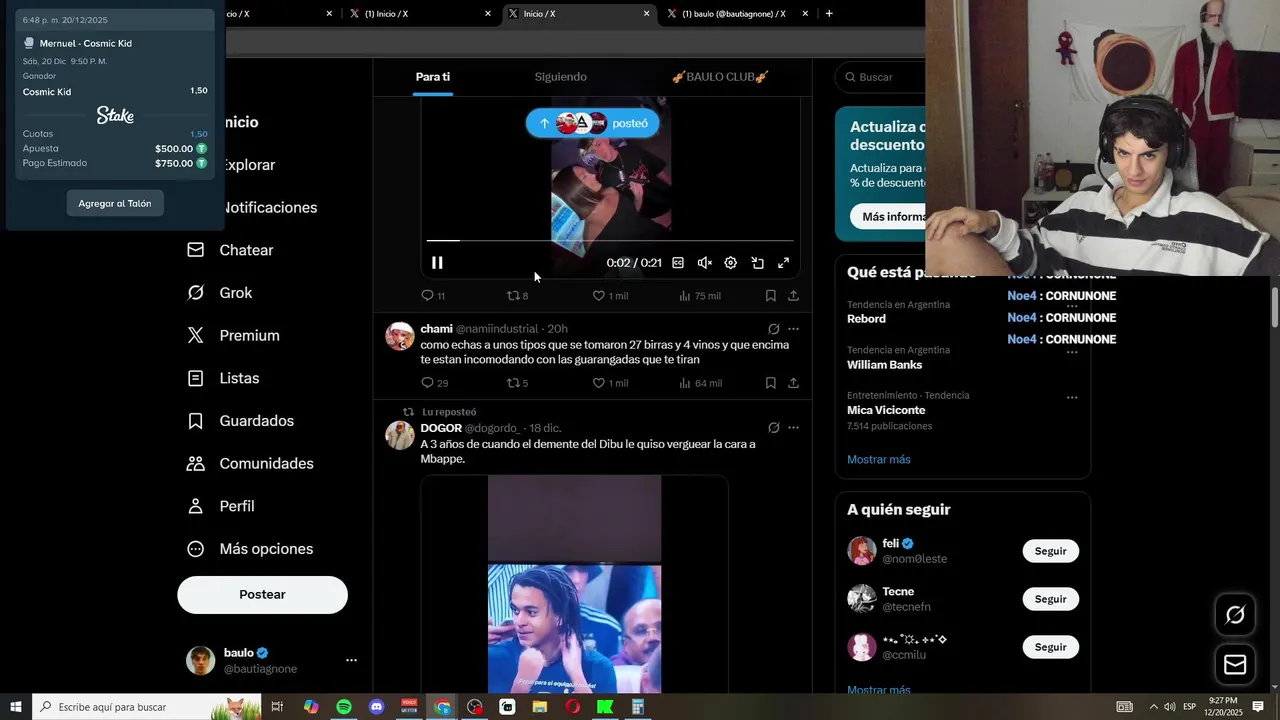
Task: Open more options on chami's post
Action: [793, 329]
